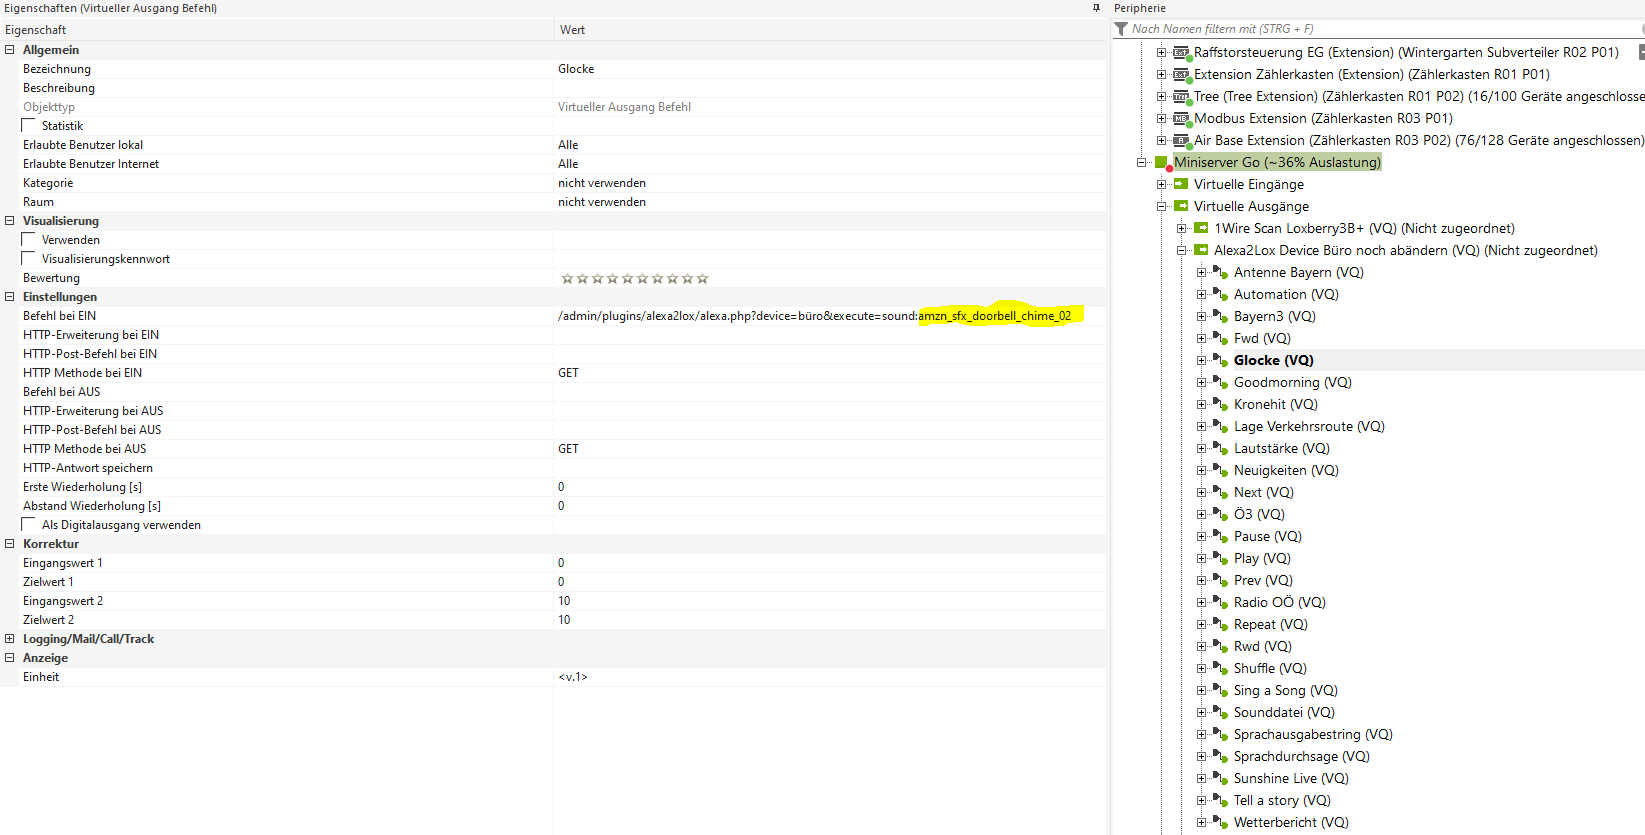Image resolution: width=1645 pixels, height=835 pixels.
Task: Collapse the Einstellungen property group
Action: 10,297
